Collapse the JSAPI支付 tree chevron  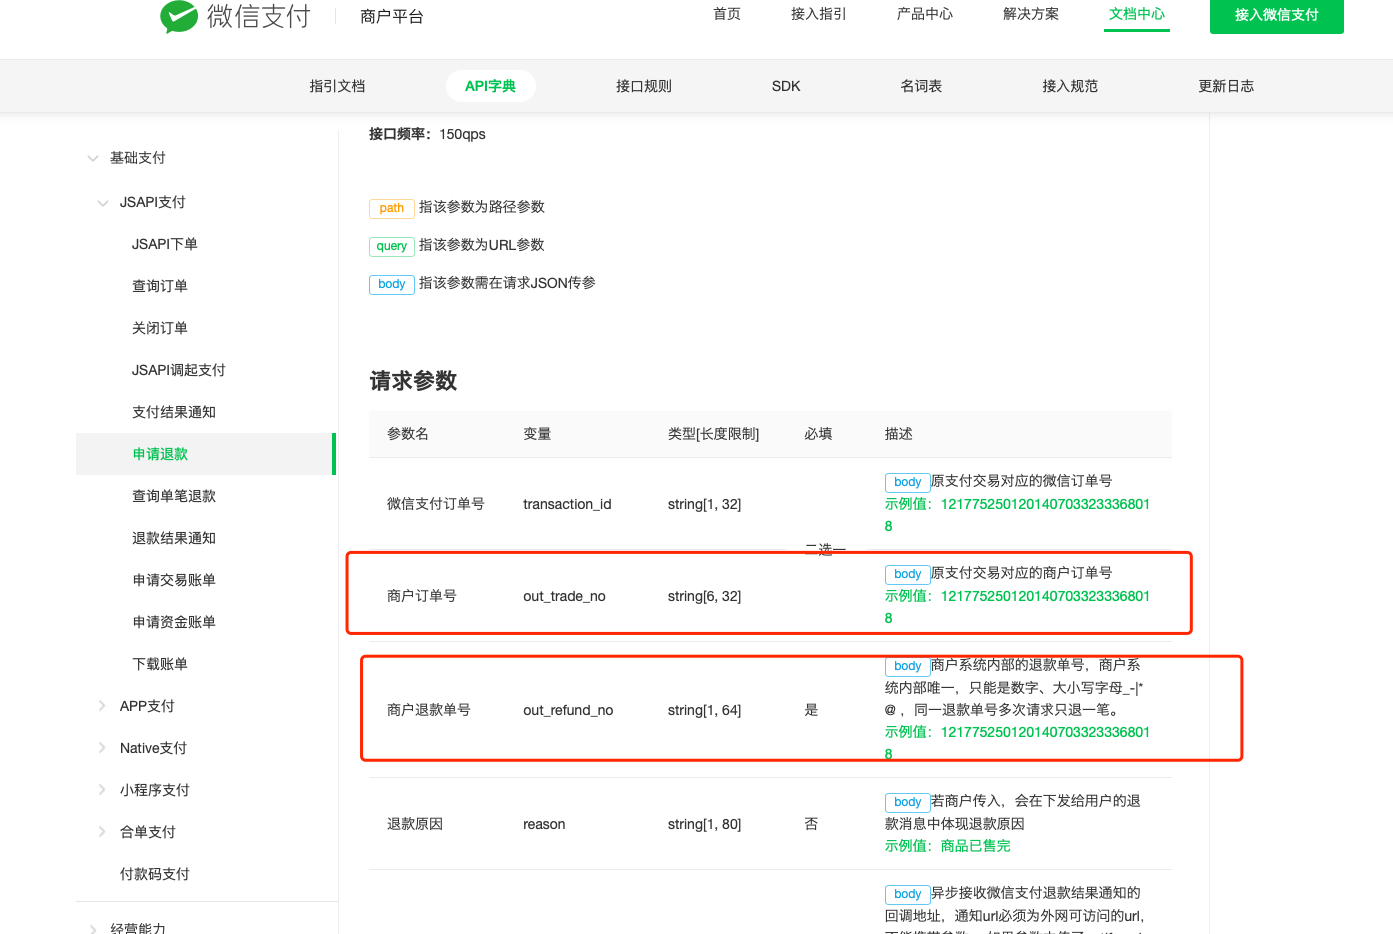[103, 203]
